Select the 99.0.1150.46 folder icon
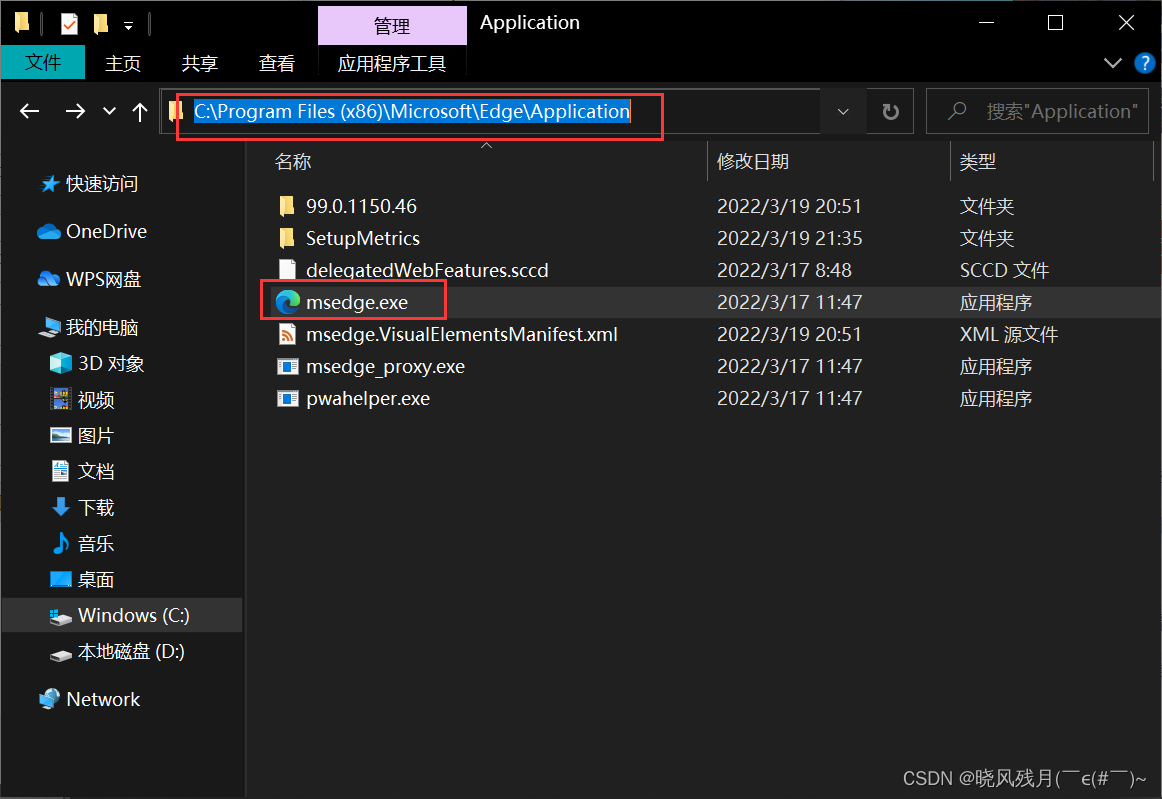 [288, 206]
